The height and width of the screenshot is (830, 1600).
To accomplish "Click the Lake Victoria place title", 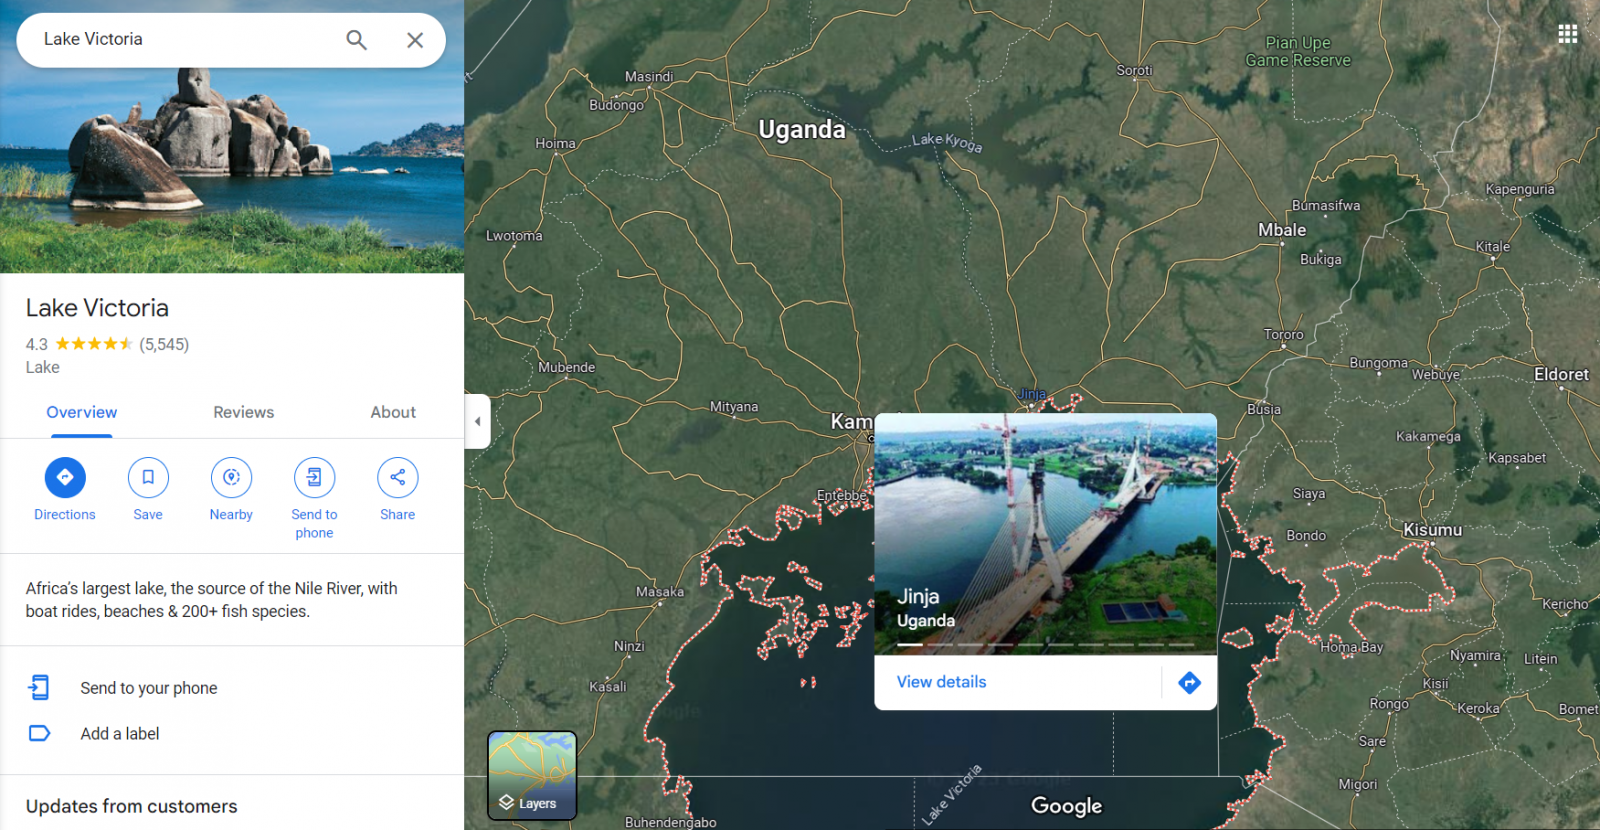I will tap(97, 308).
